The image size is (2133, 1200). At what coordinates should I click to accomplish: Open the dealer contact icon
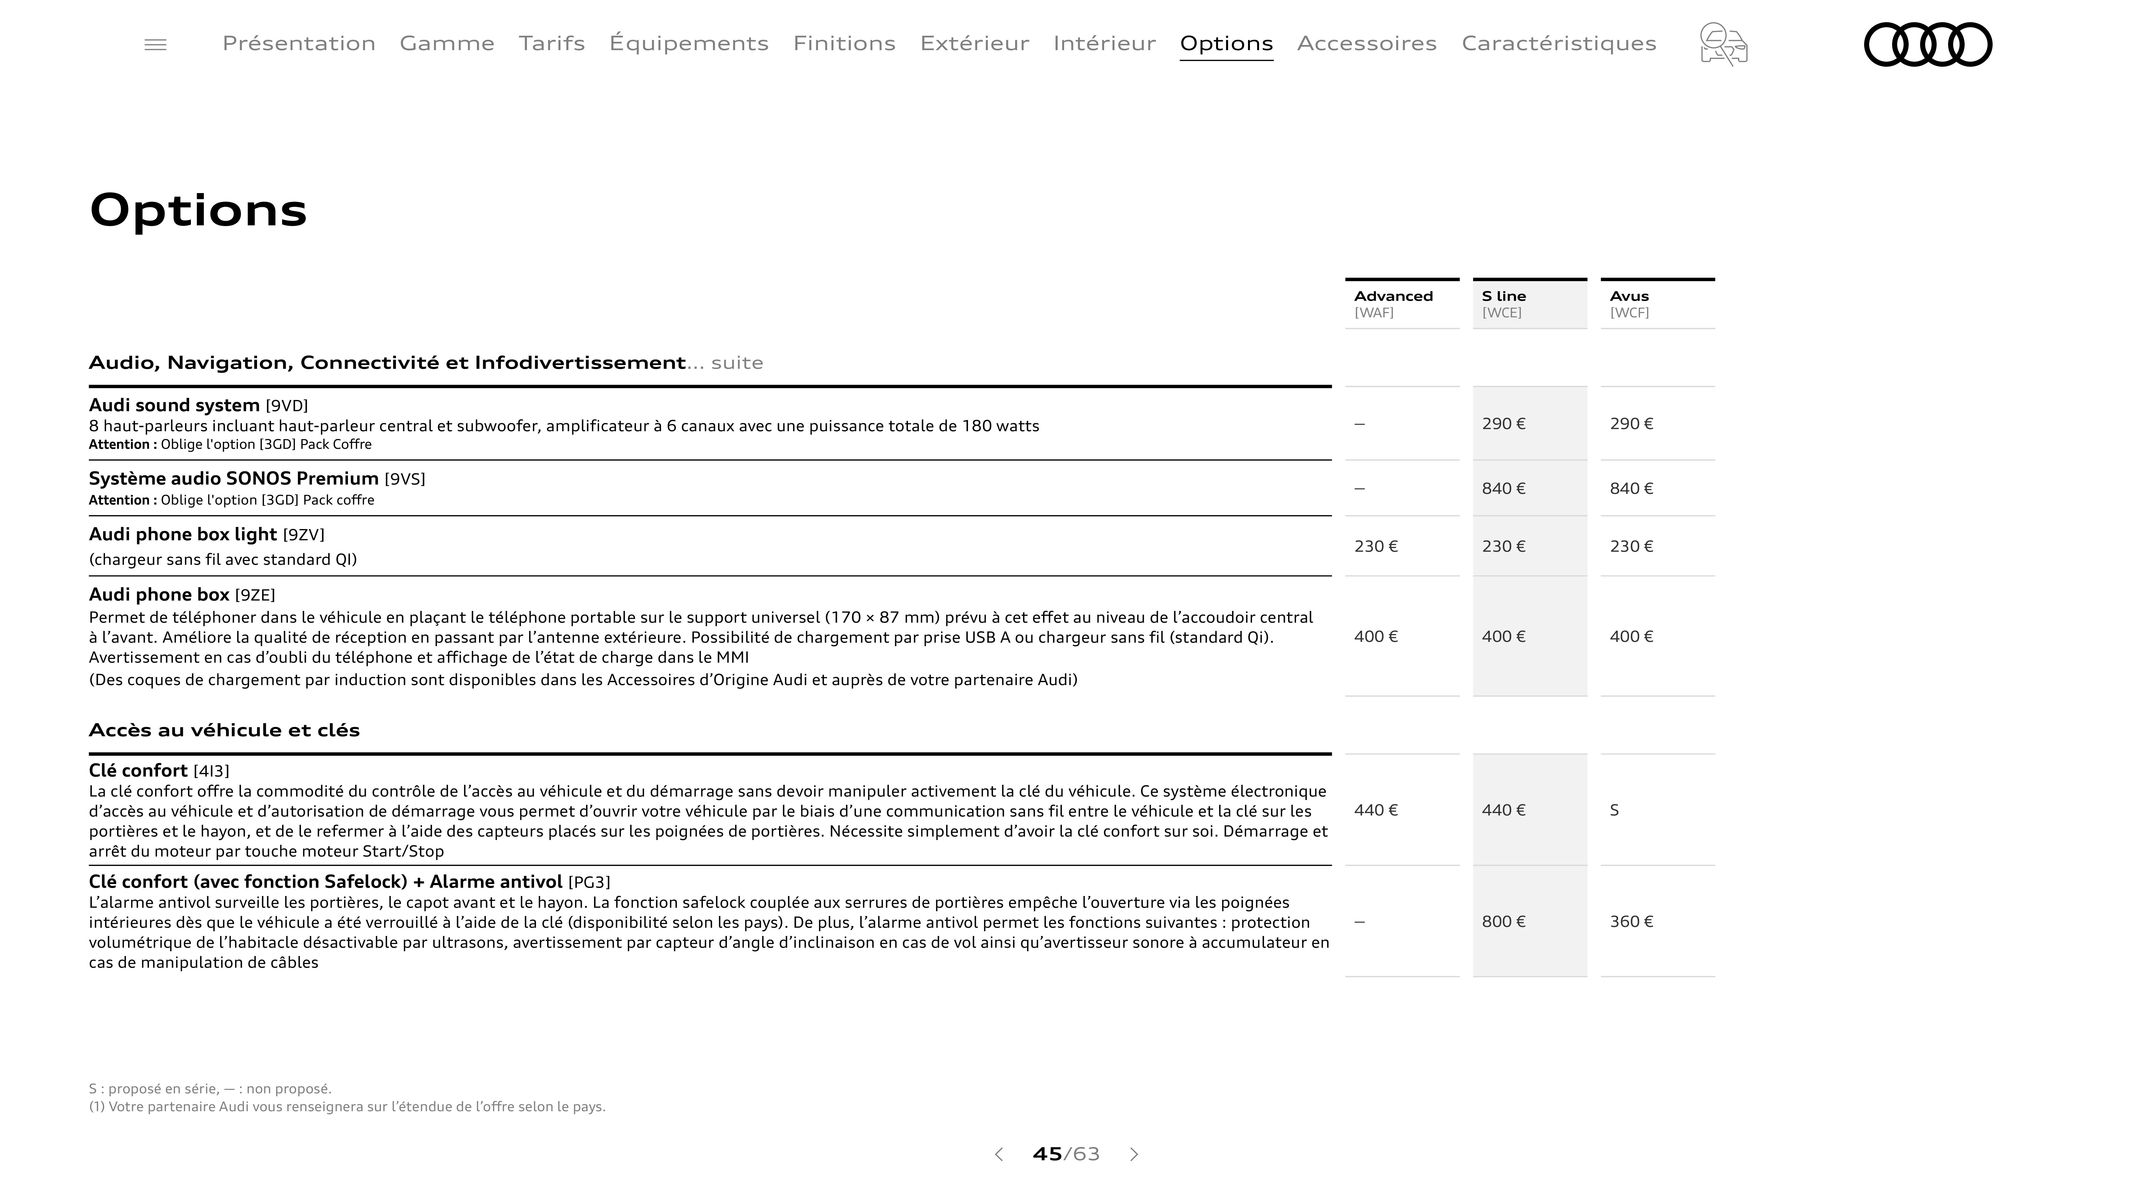click(1724, 45)
